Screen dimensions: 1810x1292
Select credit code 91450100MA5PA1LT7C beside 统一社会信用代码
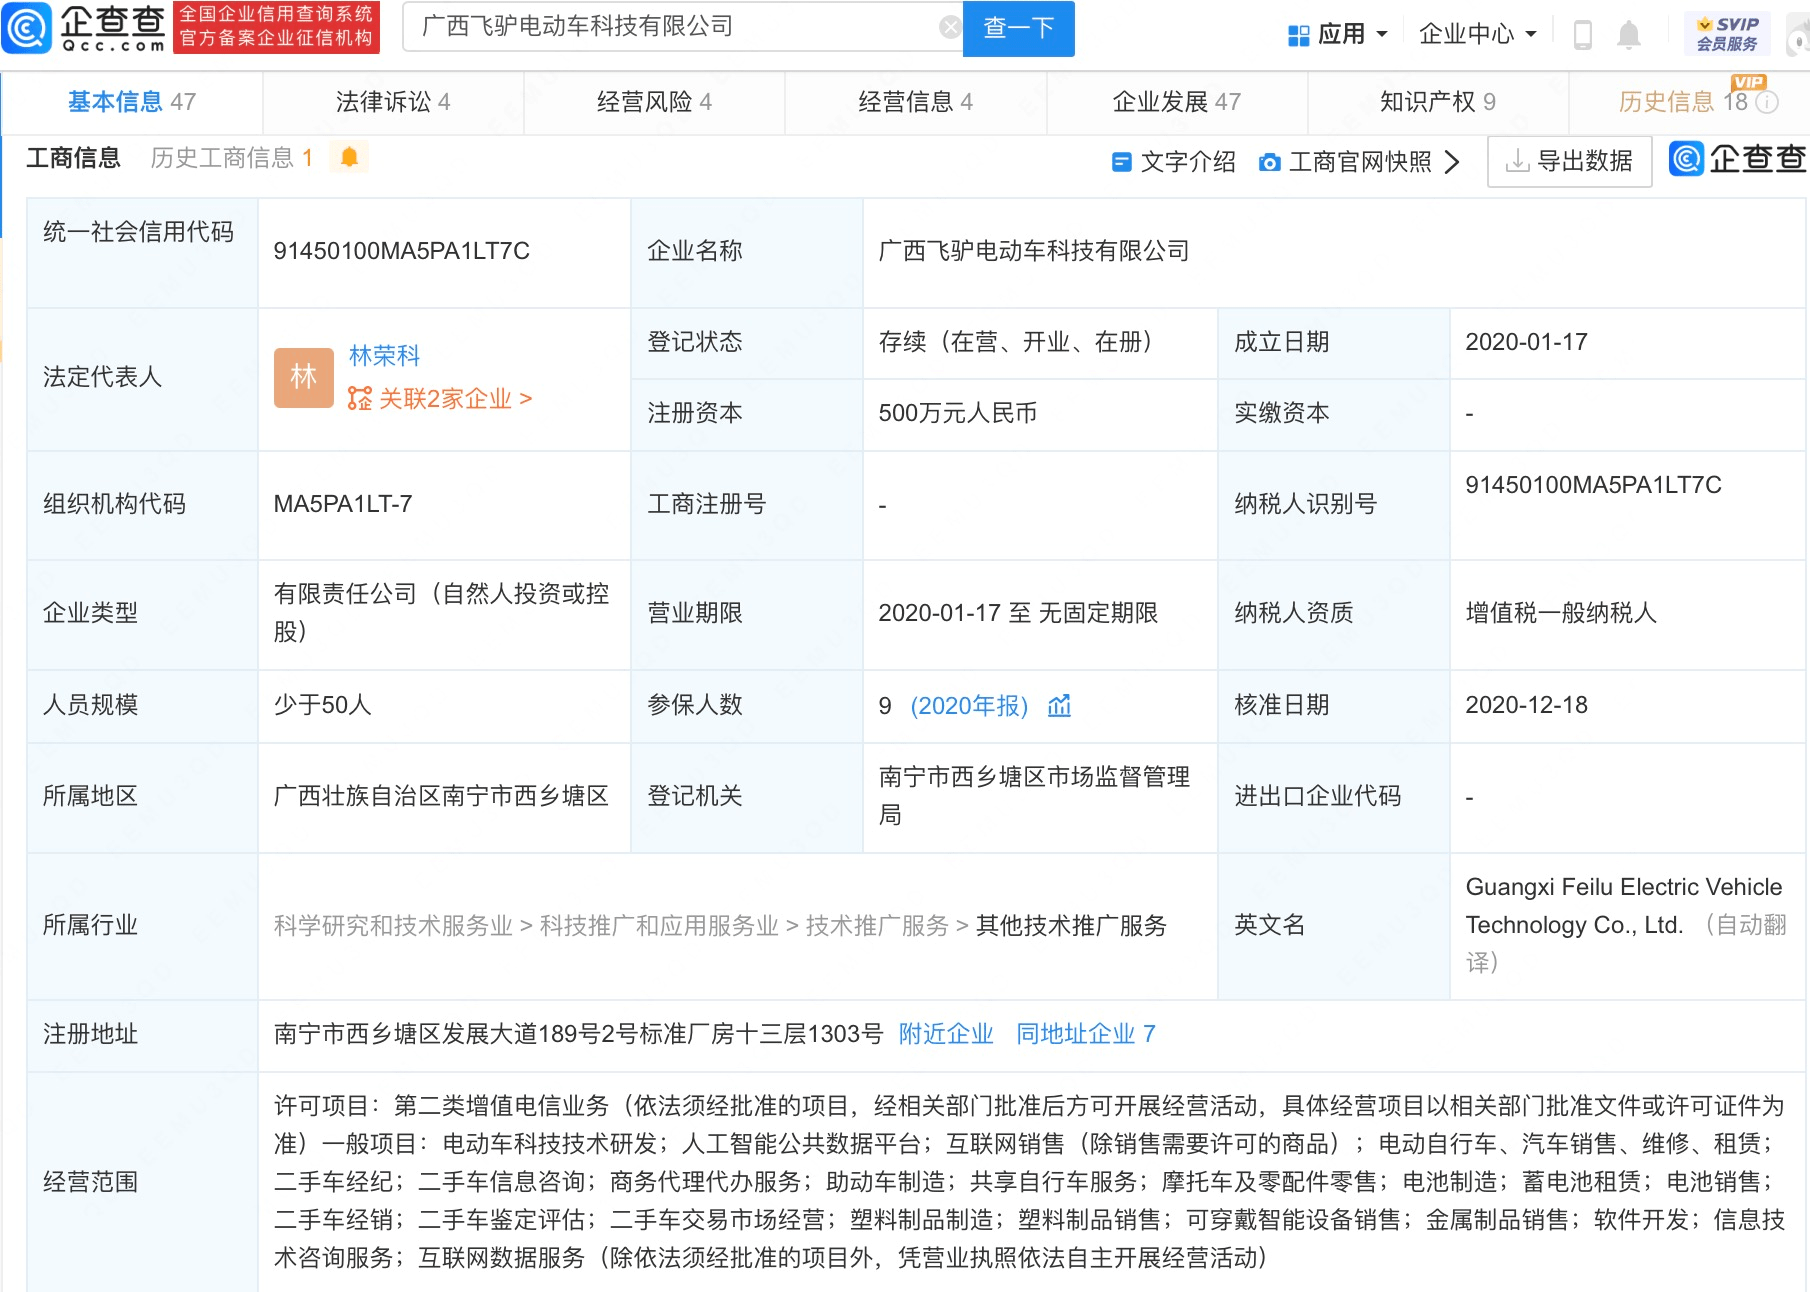(x=402, y=251)
